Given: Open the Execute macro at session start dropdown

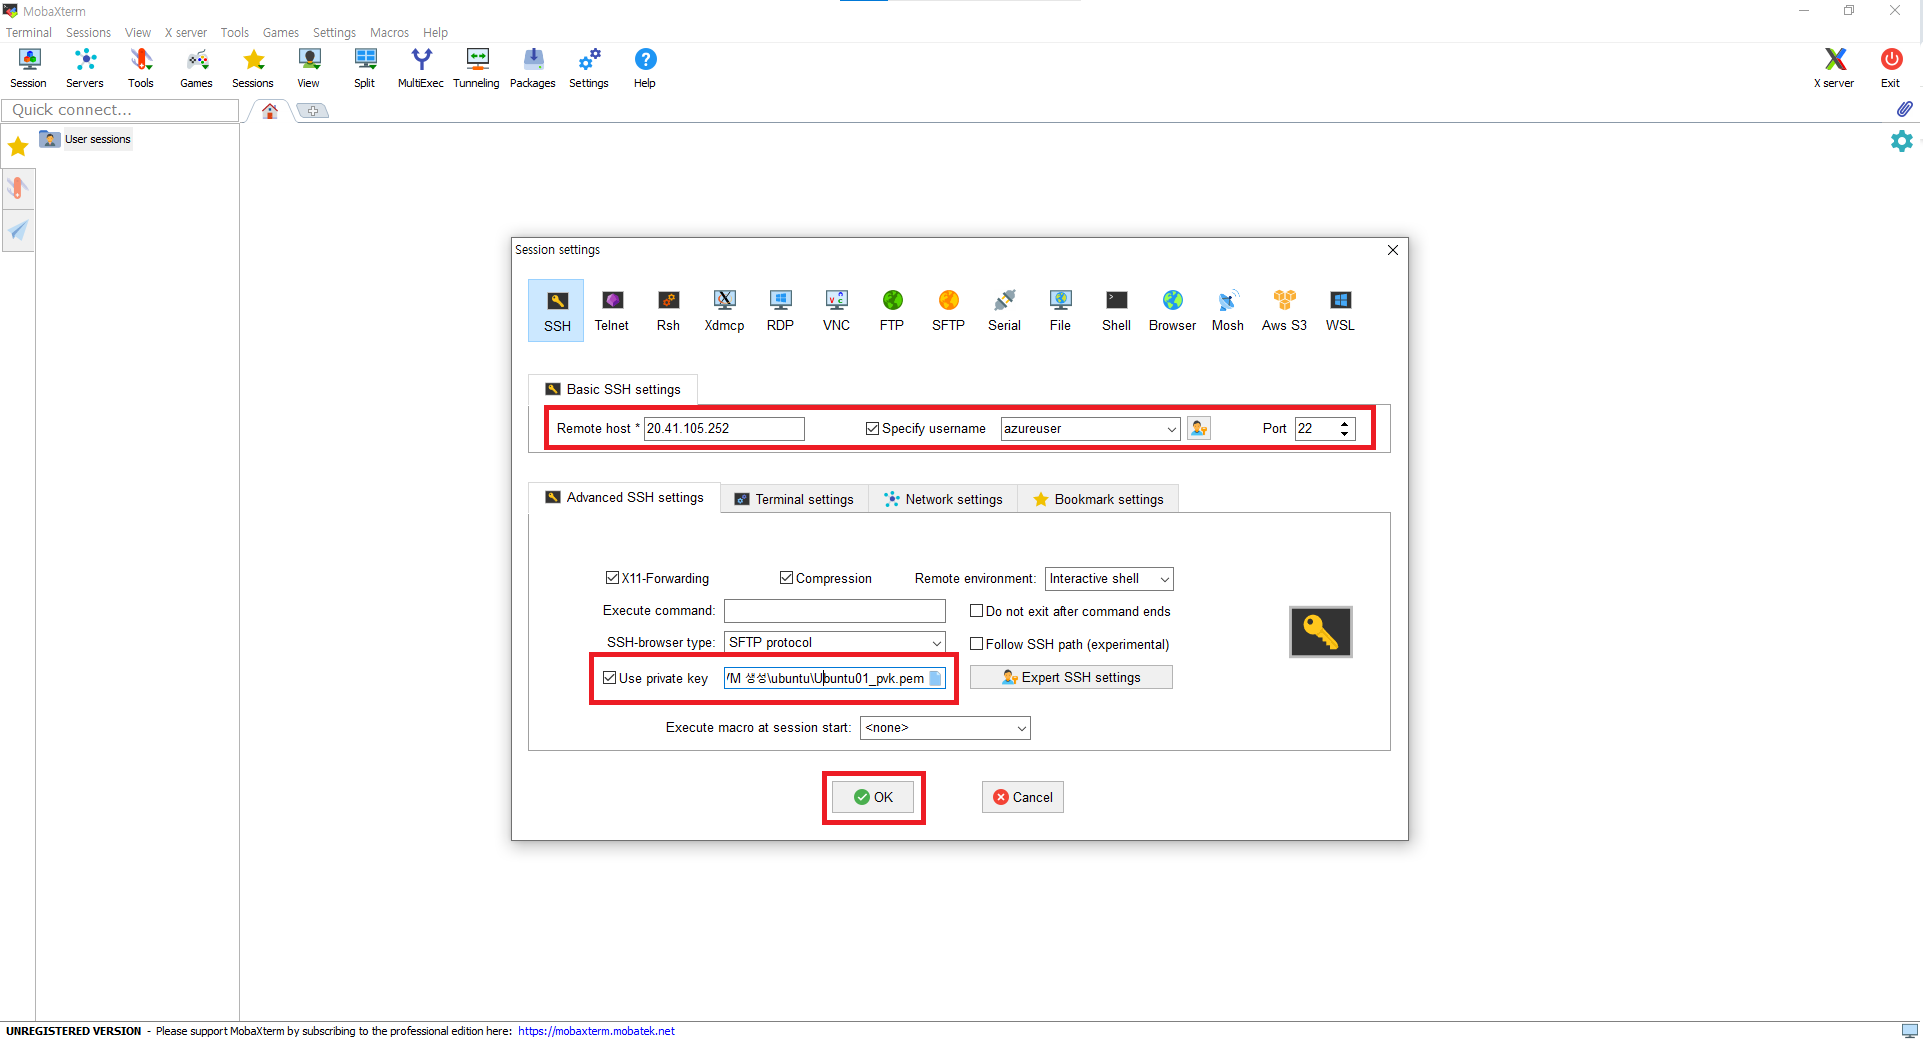Looking at the screenshot, I should (945, 728).
